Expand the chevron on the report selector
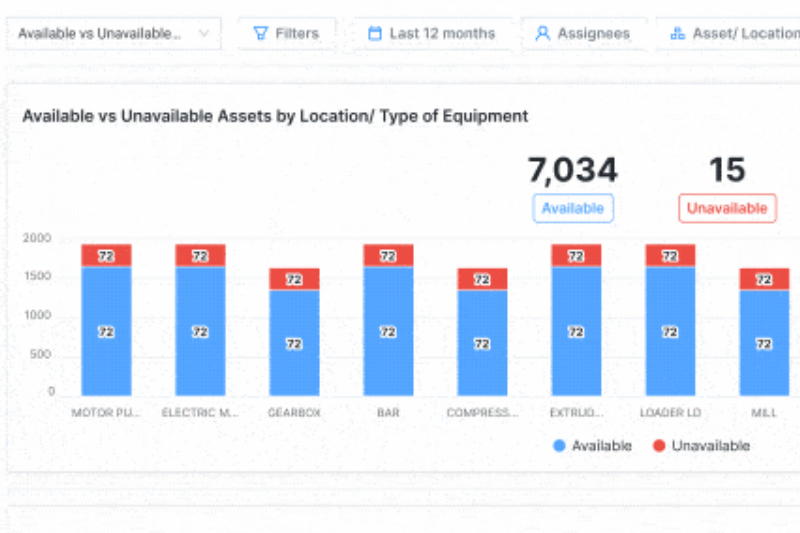Screen dimensions: 800x533 click(204, 33)
